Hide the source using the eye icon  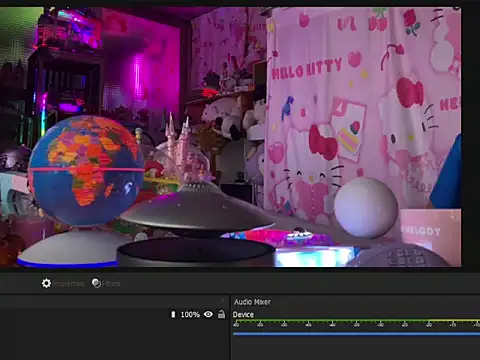pos(208,314)
